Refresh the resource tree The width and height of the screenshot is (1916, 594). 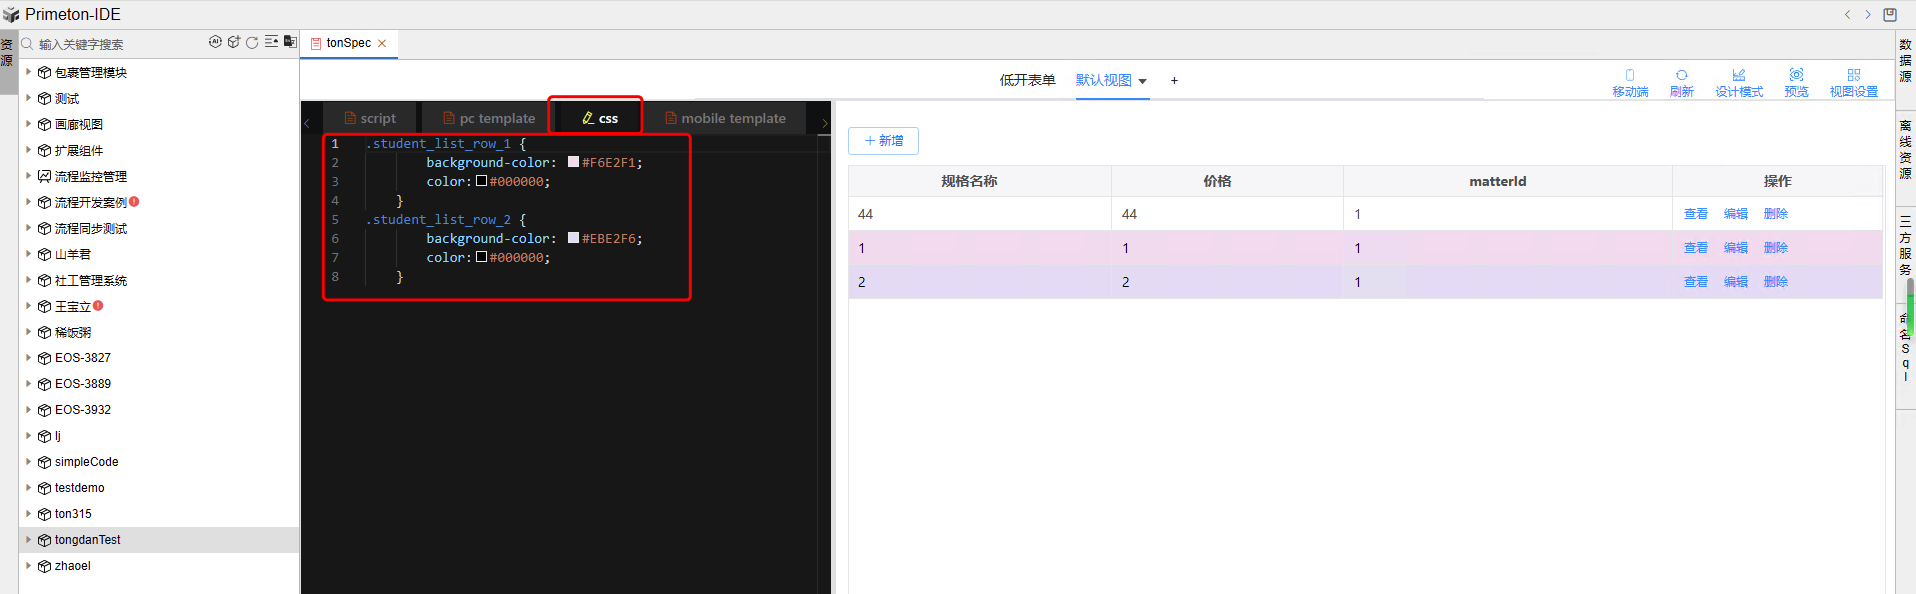[x=252, y=42]
